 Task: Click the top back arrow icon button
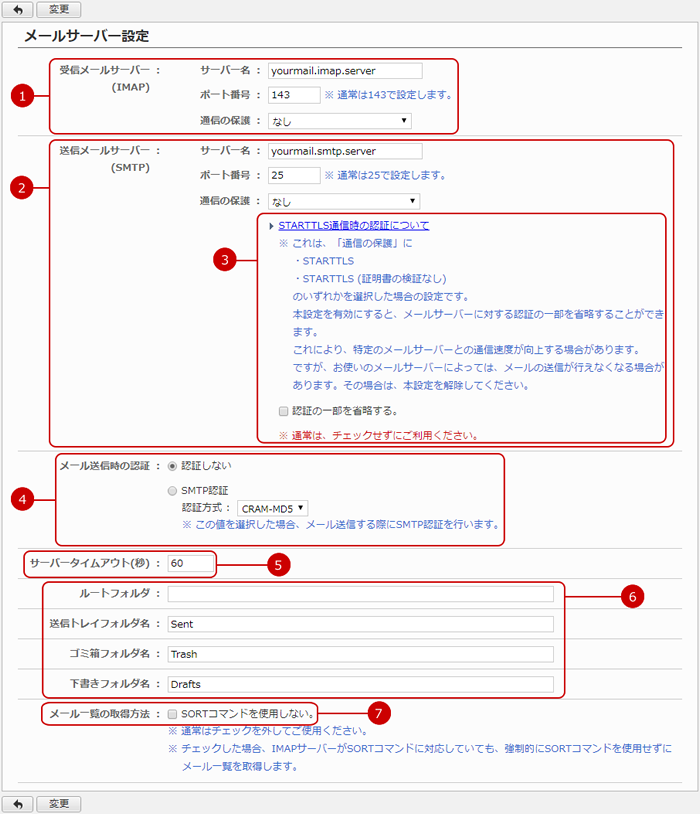coord(18,9)
